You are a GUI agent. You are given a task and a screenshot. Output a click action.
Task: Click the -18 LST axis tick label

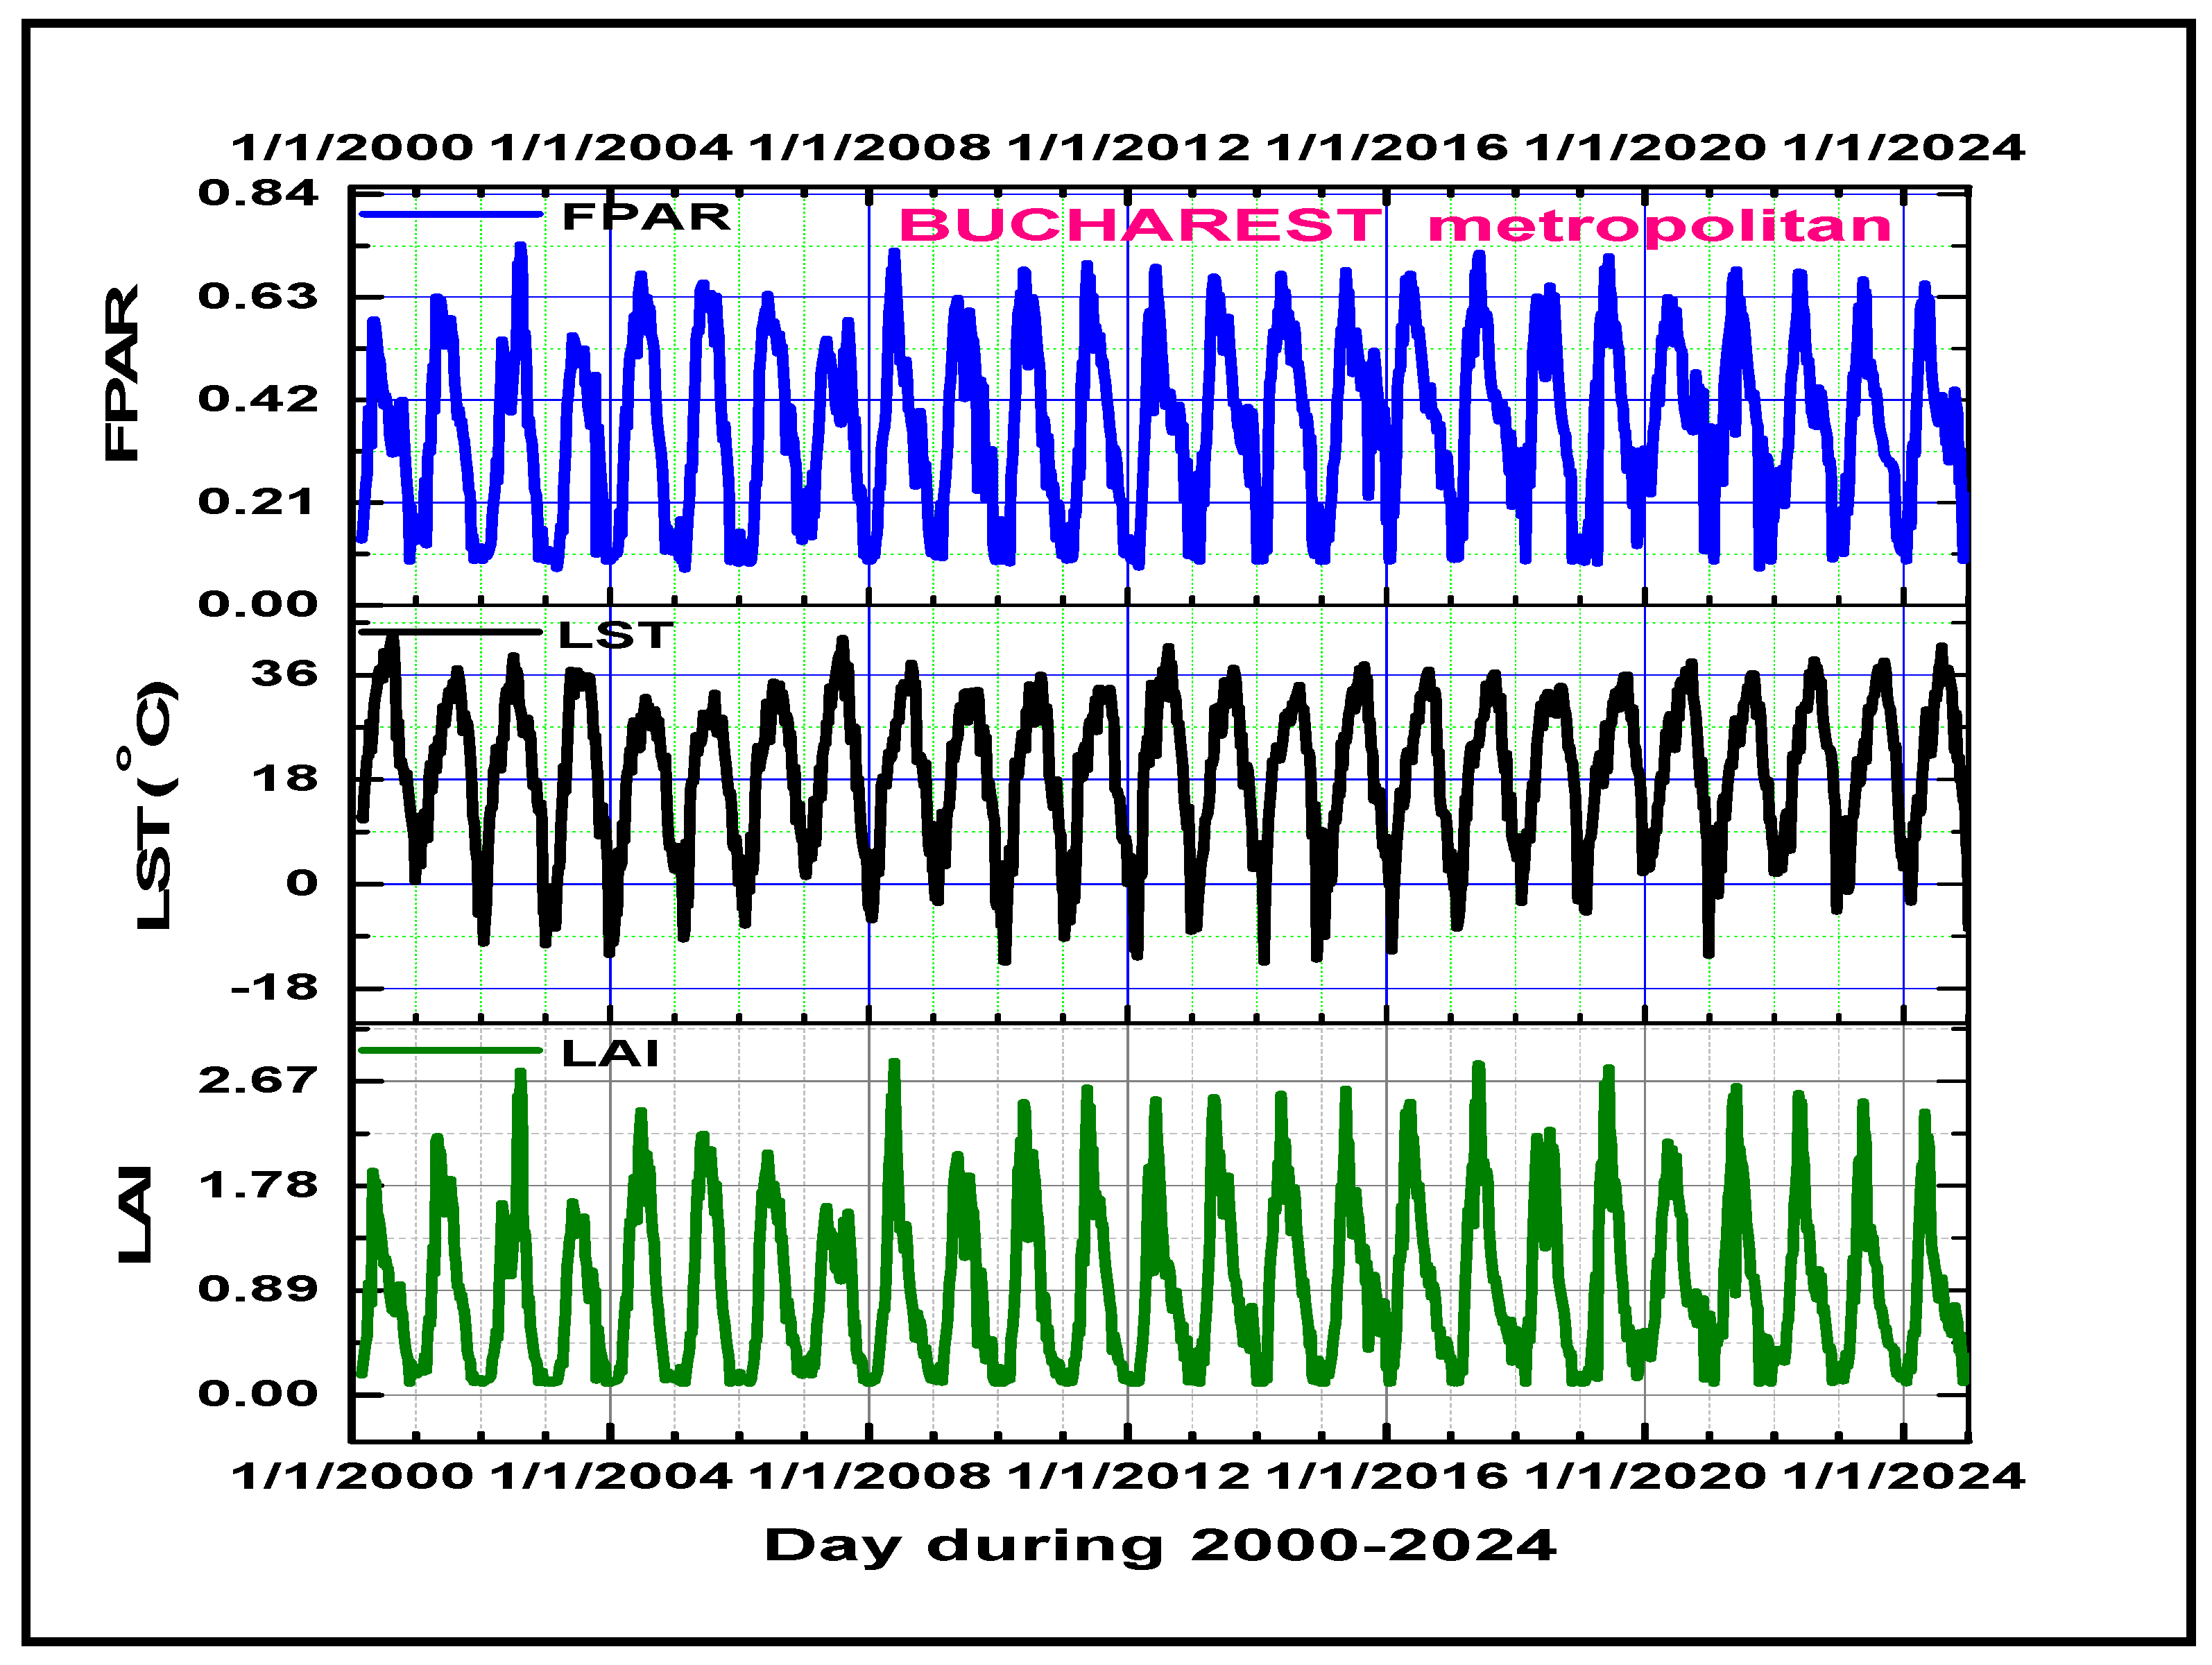[x=273, y=988]
